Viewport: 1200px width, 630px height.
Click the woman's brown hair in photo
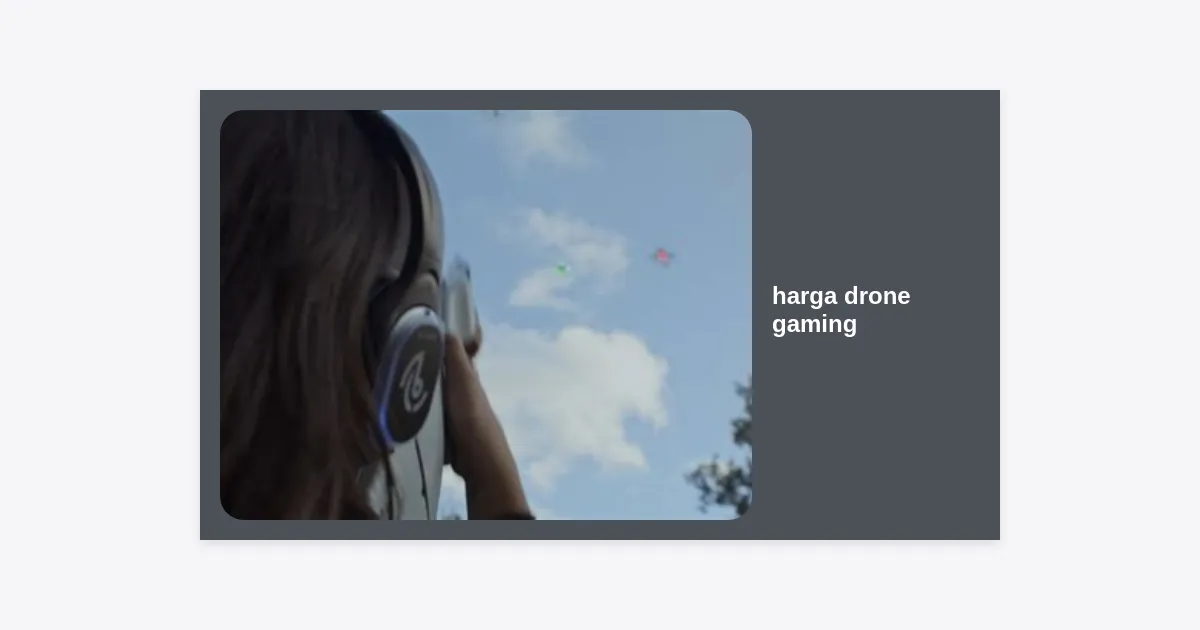[290, 300]
